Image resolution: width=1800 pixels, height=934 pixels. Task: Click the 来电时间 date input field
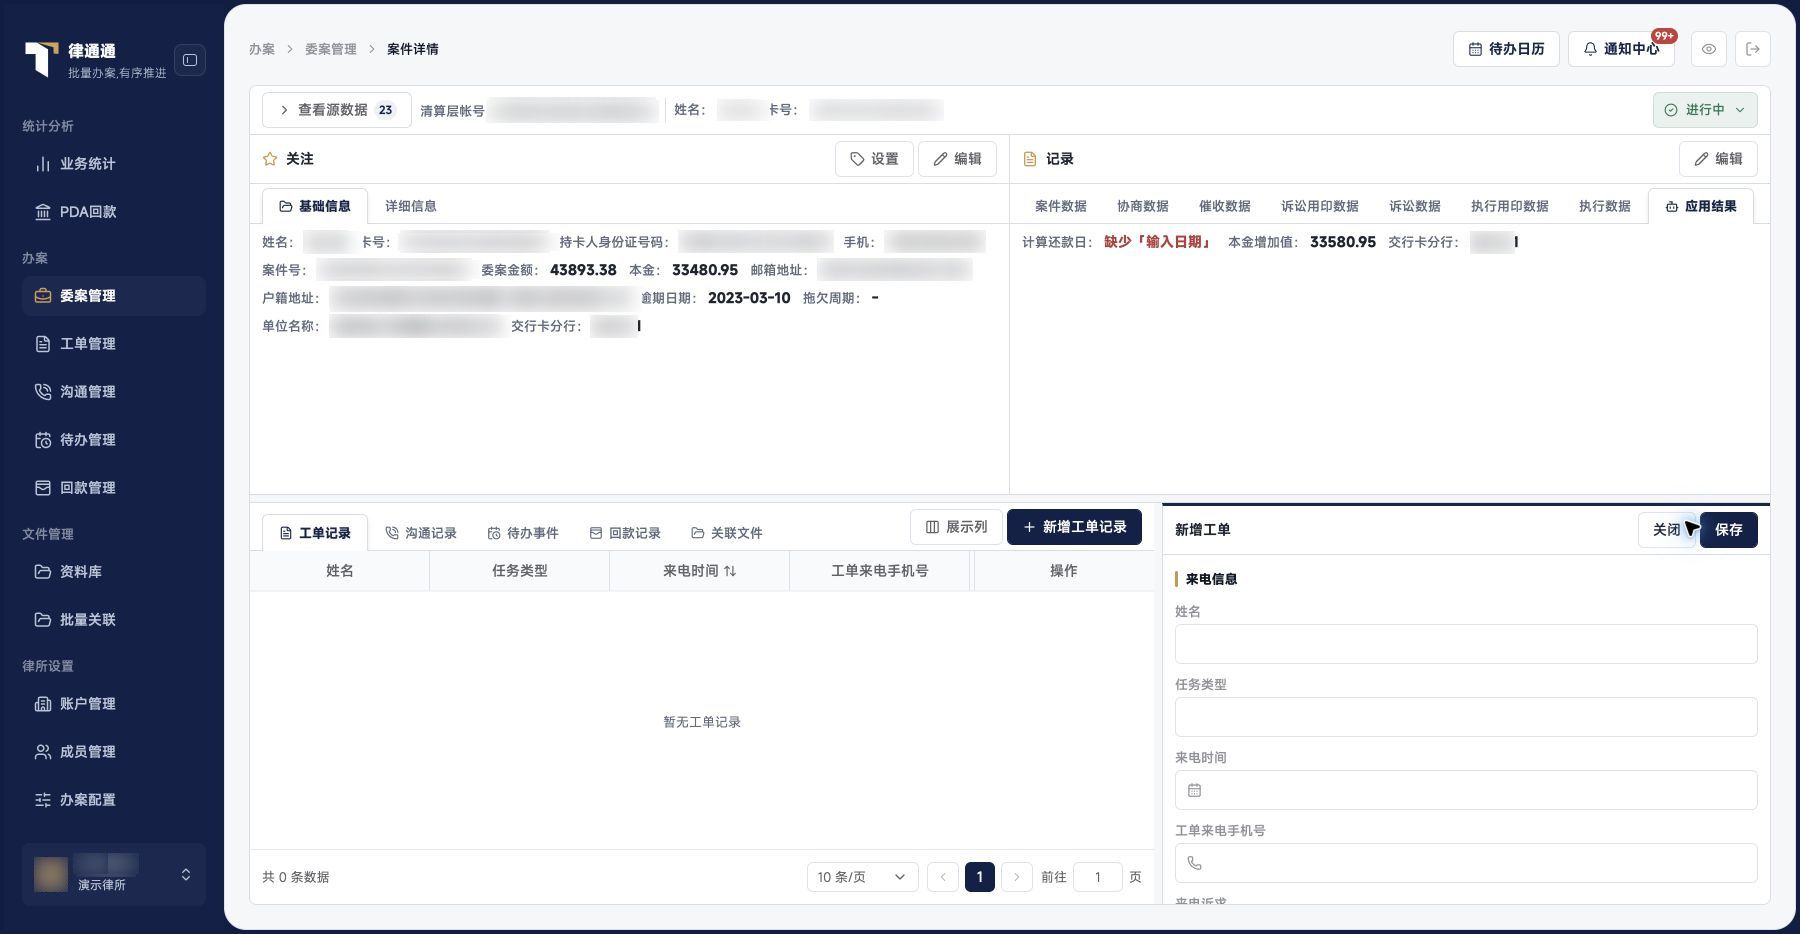[x=1466, y=790]
